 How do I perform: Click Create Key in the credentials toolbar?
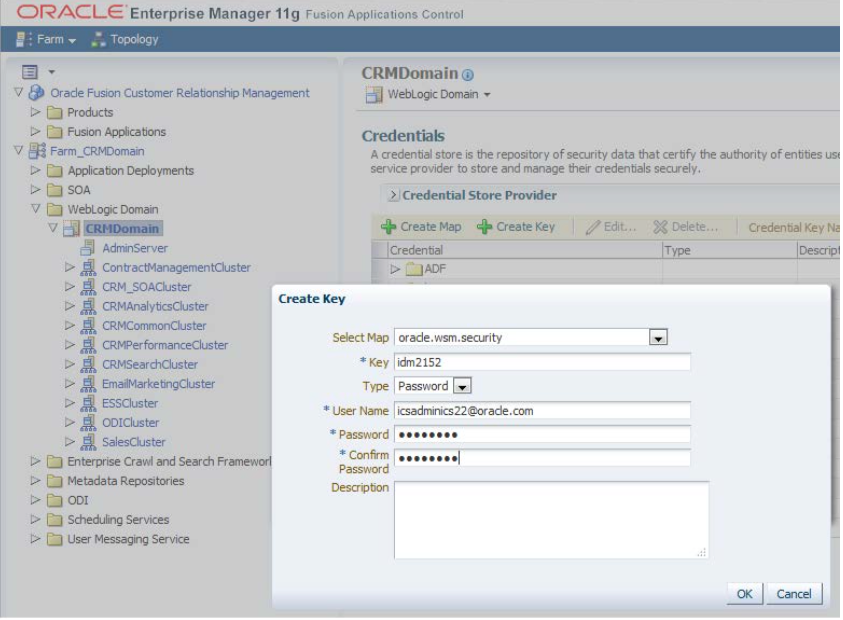coord(516,226)
